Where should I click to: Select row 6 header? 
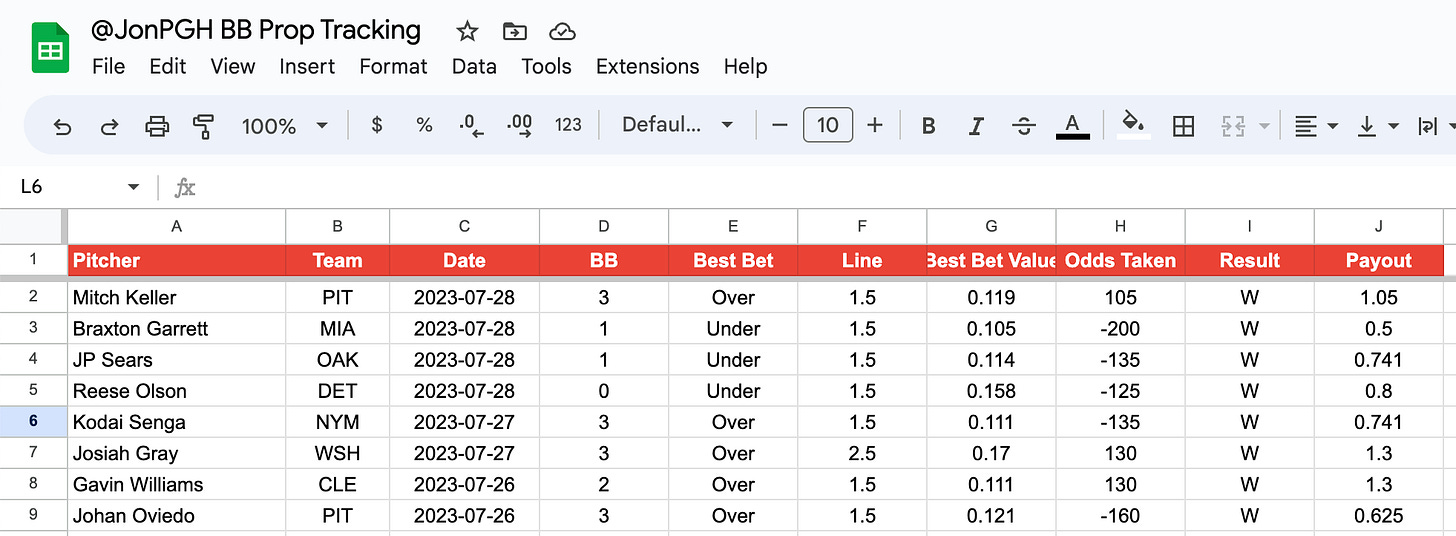point(33,422)
